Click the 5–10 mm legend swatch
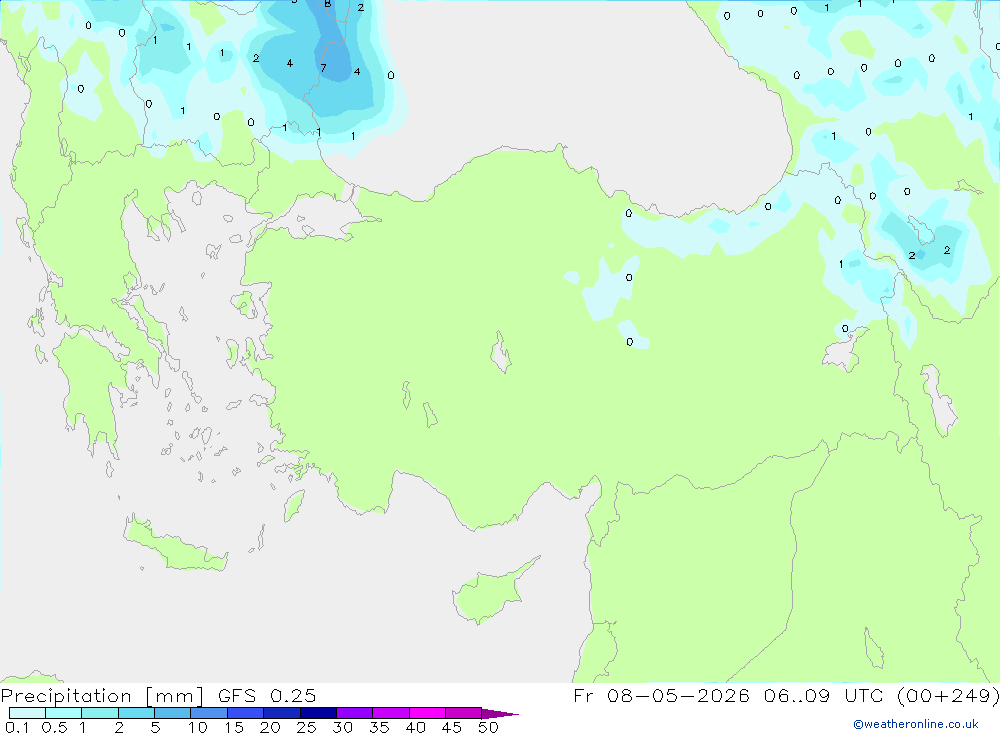This screenshot has height=733, width=1000. [x=173, y=713]
